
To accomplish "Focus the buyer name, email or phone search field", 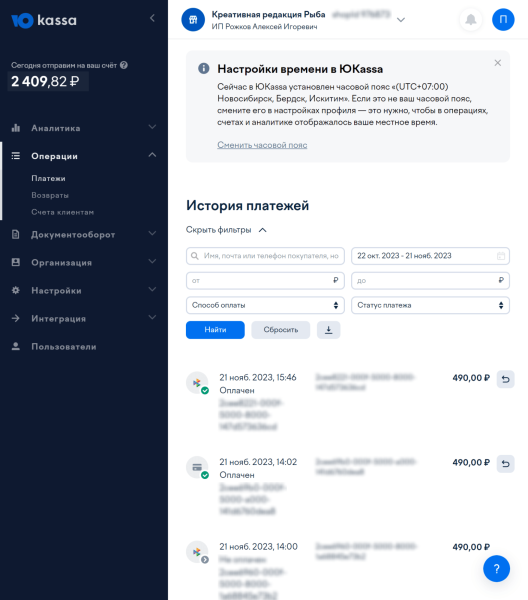I will [265, 256].
